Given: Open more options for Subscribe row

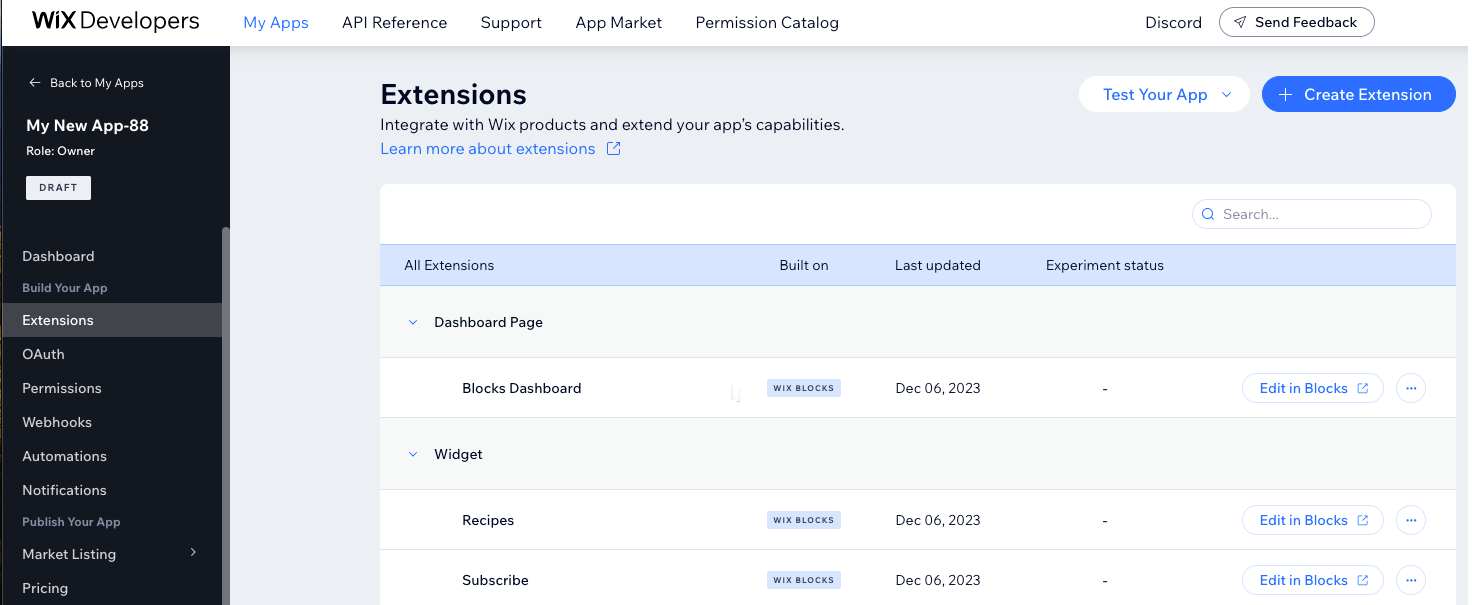Looking at the screenshot, I should [x=1411, y=580].
